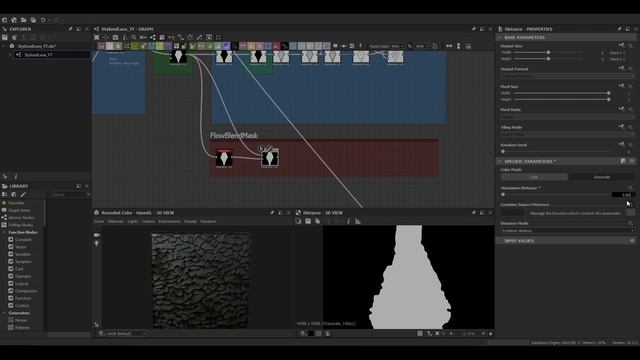Viewport: 640px width, 360px height.
Task: Click the camera screenshot icon in graph toolbar
Action: (115, 37)
